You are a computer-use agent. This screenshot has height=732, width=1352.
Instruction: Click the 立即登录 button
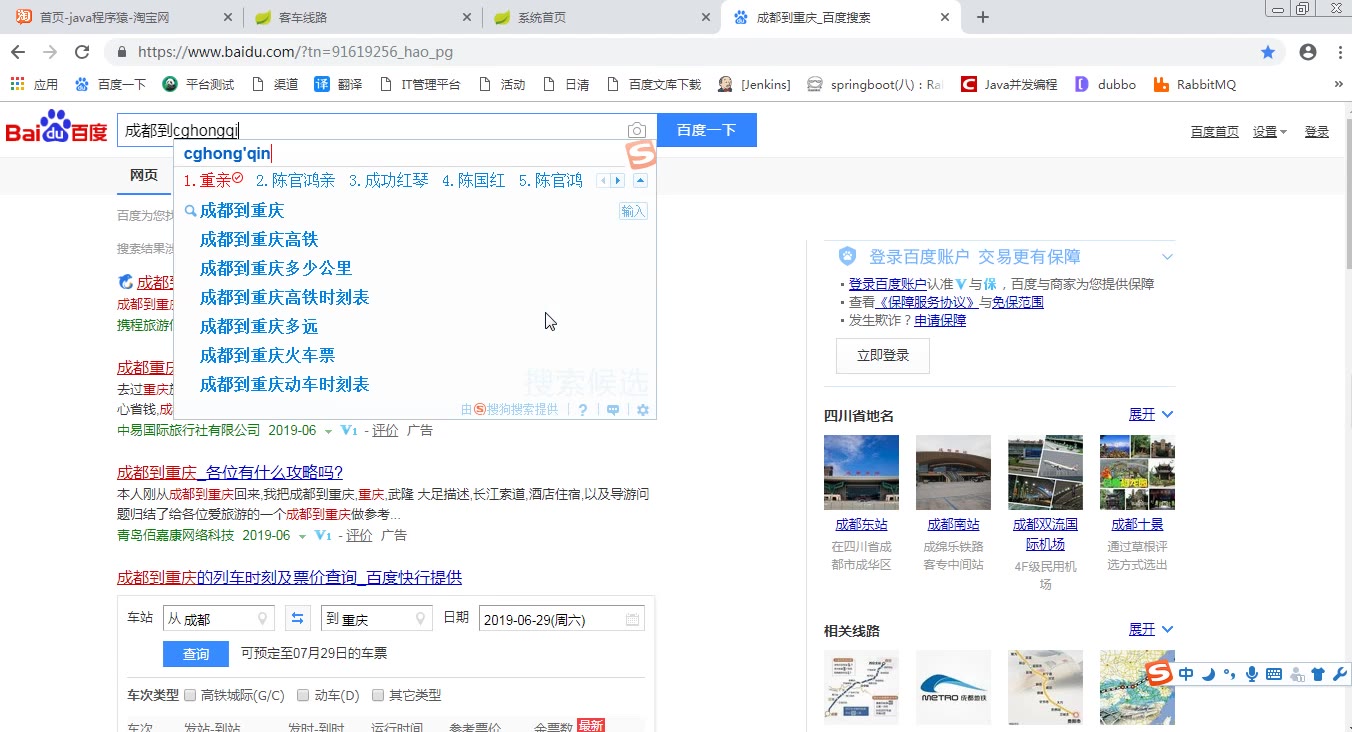coord(882,356)
